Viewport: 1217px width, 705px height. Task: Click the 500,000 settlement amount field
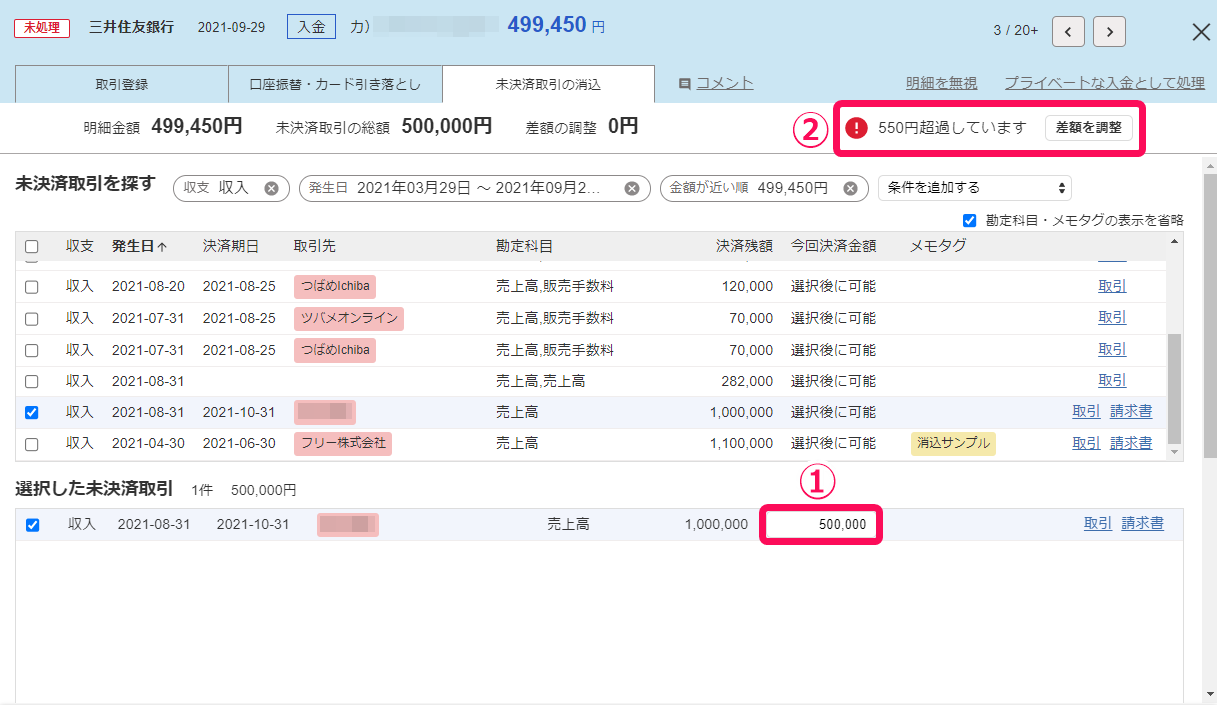[x=821, y=525]
